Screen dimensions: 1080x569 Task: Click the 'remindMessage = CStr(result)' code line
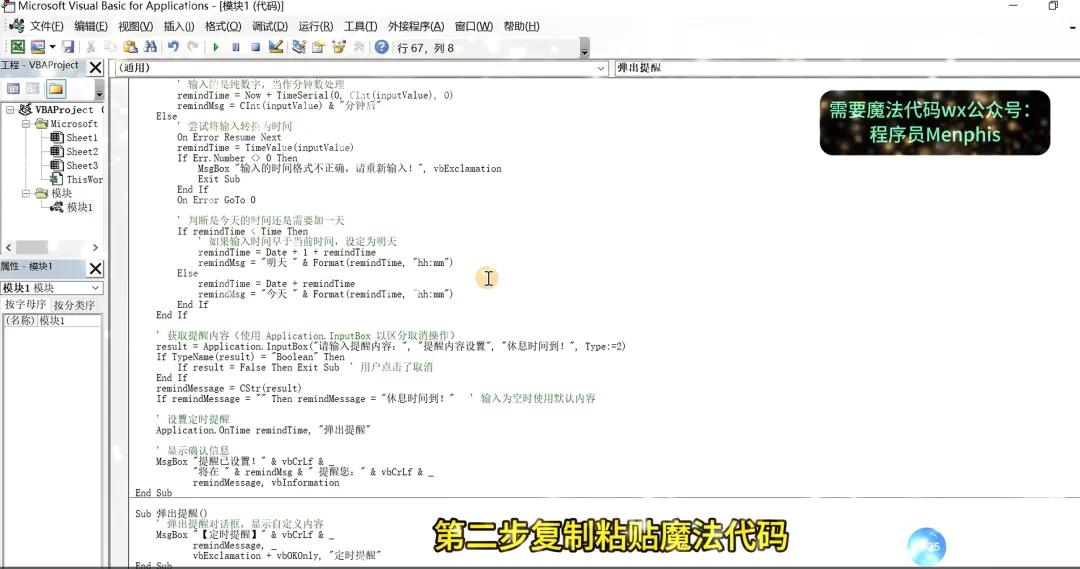point(229,388)
